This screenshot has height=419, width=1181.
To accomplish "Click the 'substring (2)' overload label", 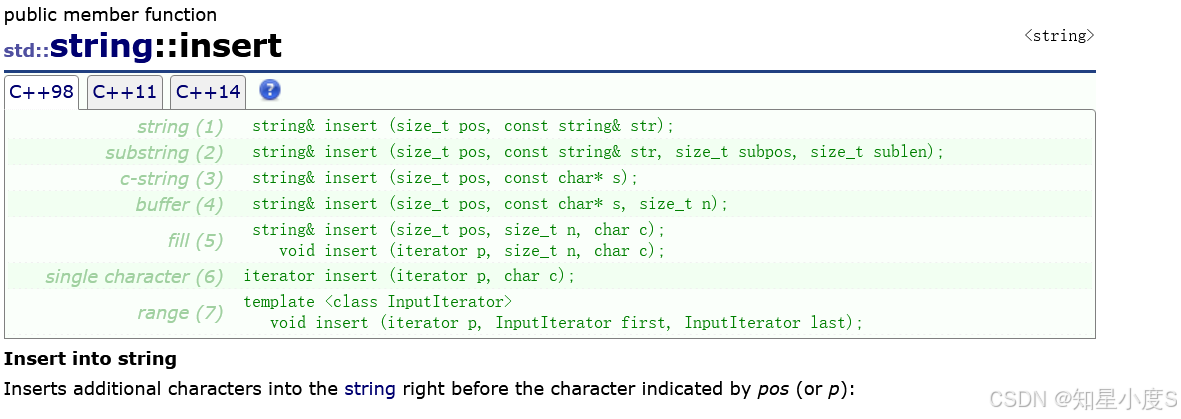I will click(x=164, y=153).
